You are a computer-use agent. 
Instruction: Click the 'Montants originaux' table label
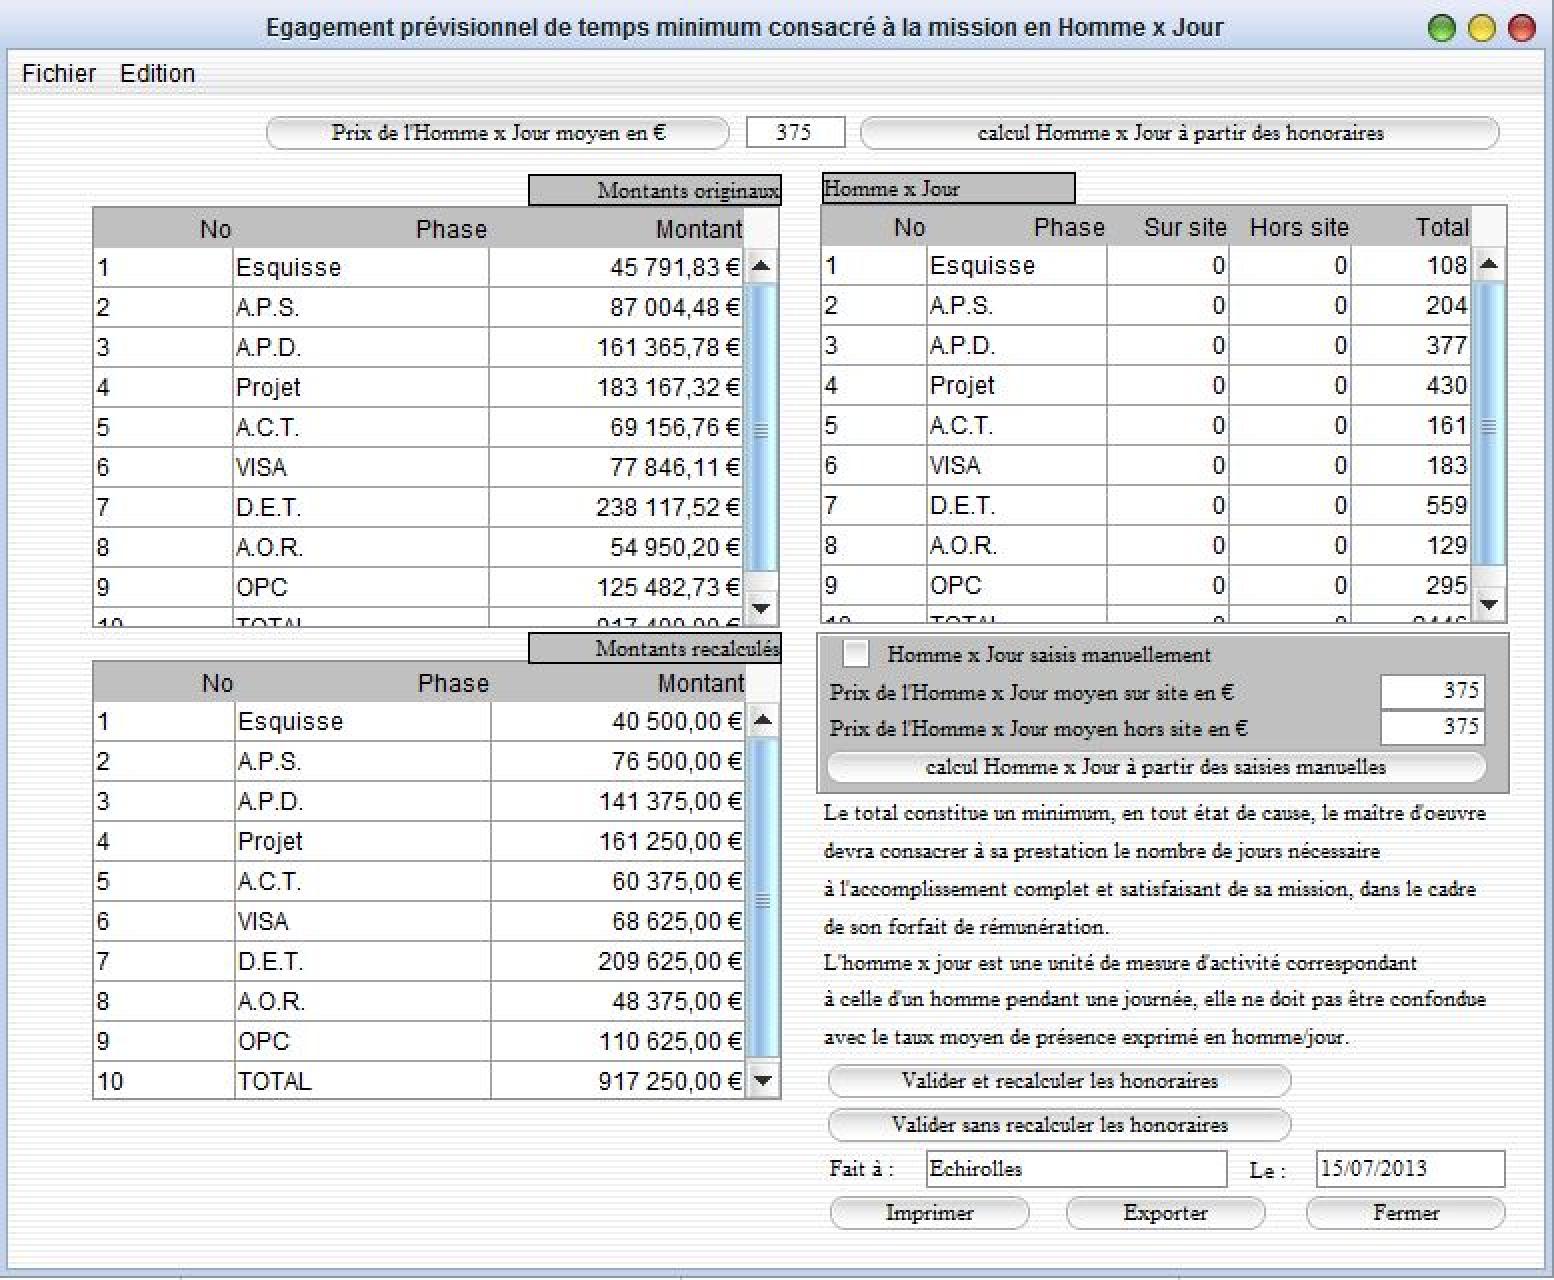[655, 190]
